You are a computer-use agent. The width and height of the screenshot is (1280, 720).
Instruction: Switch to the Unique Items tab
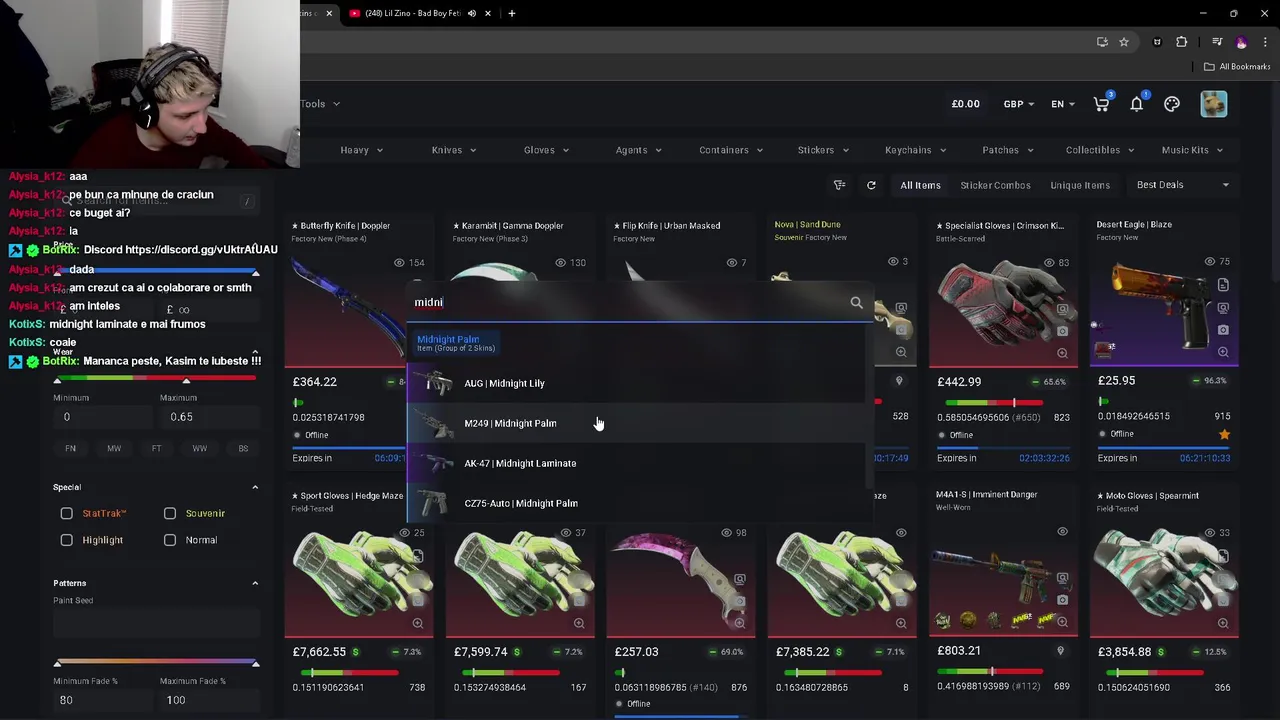tap(1080, 185)
